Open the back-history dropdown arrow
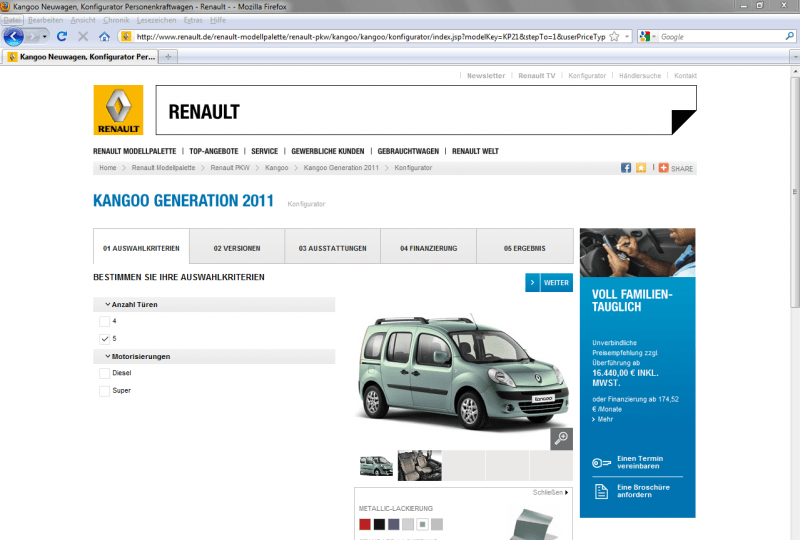This screenshot has height=540, width=800. click(44, 37)
